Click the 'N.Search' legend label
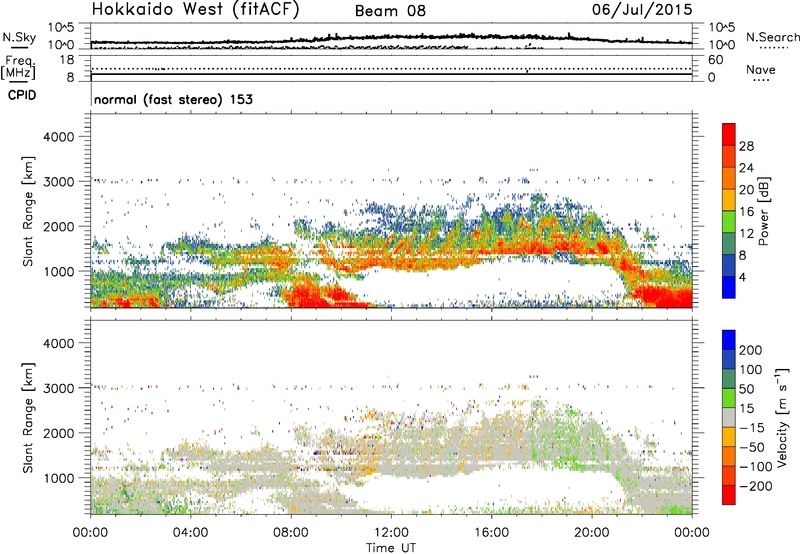The image size is (800, 554). coord(772,37)
